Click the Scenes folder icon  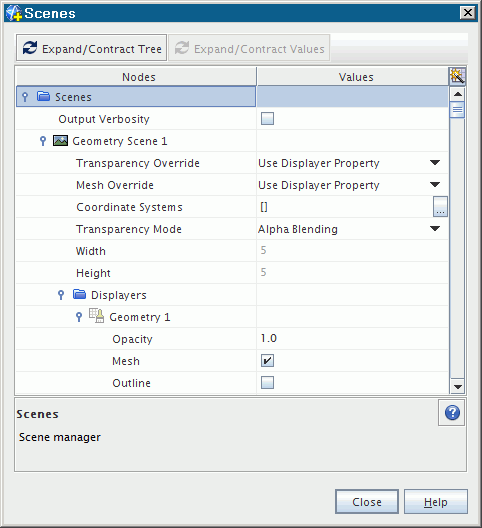pyautogui.click(x=43, y=97)
